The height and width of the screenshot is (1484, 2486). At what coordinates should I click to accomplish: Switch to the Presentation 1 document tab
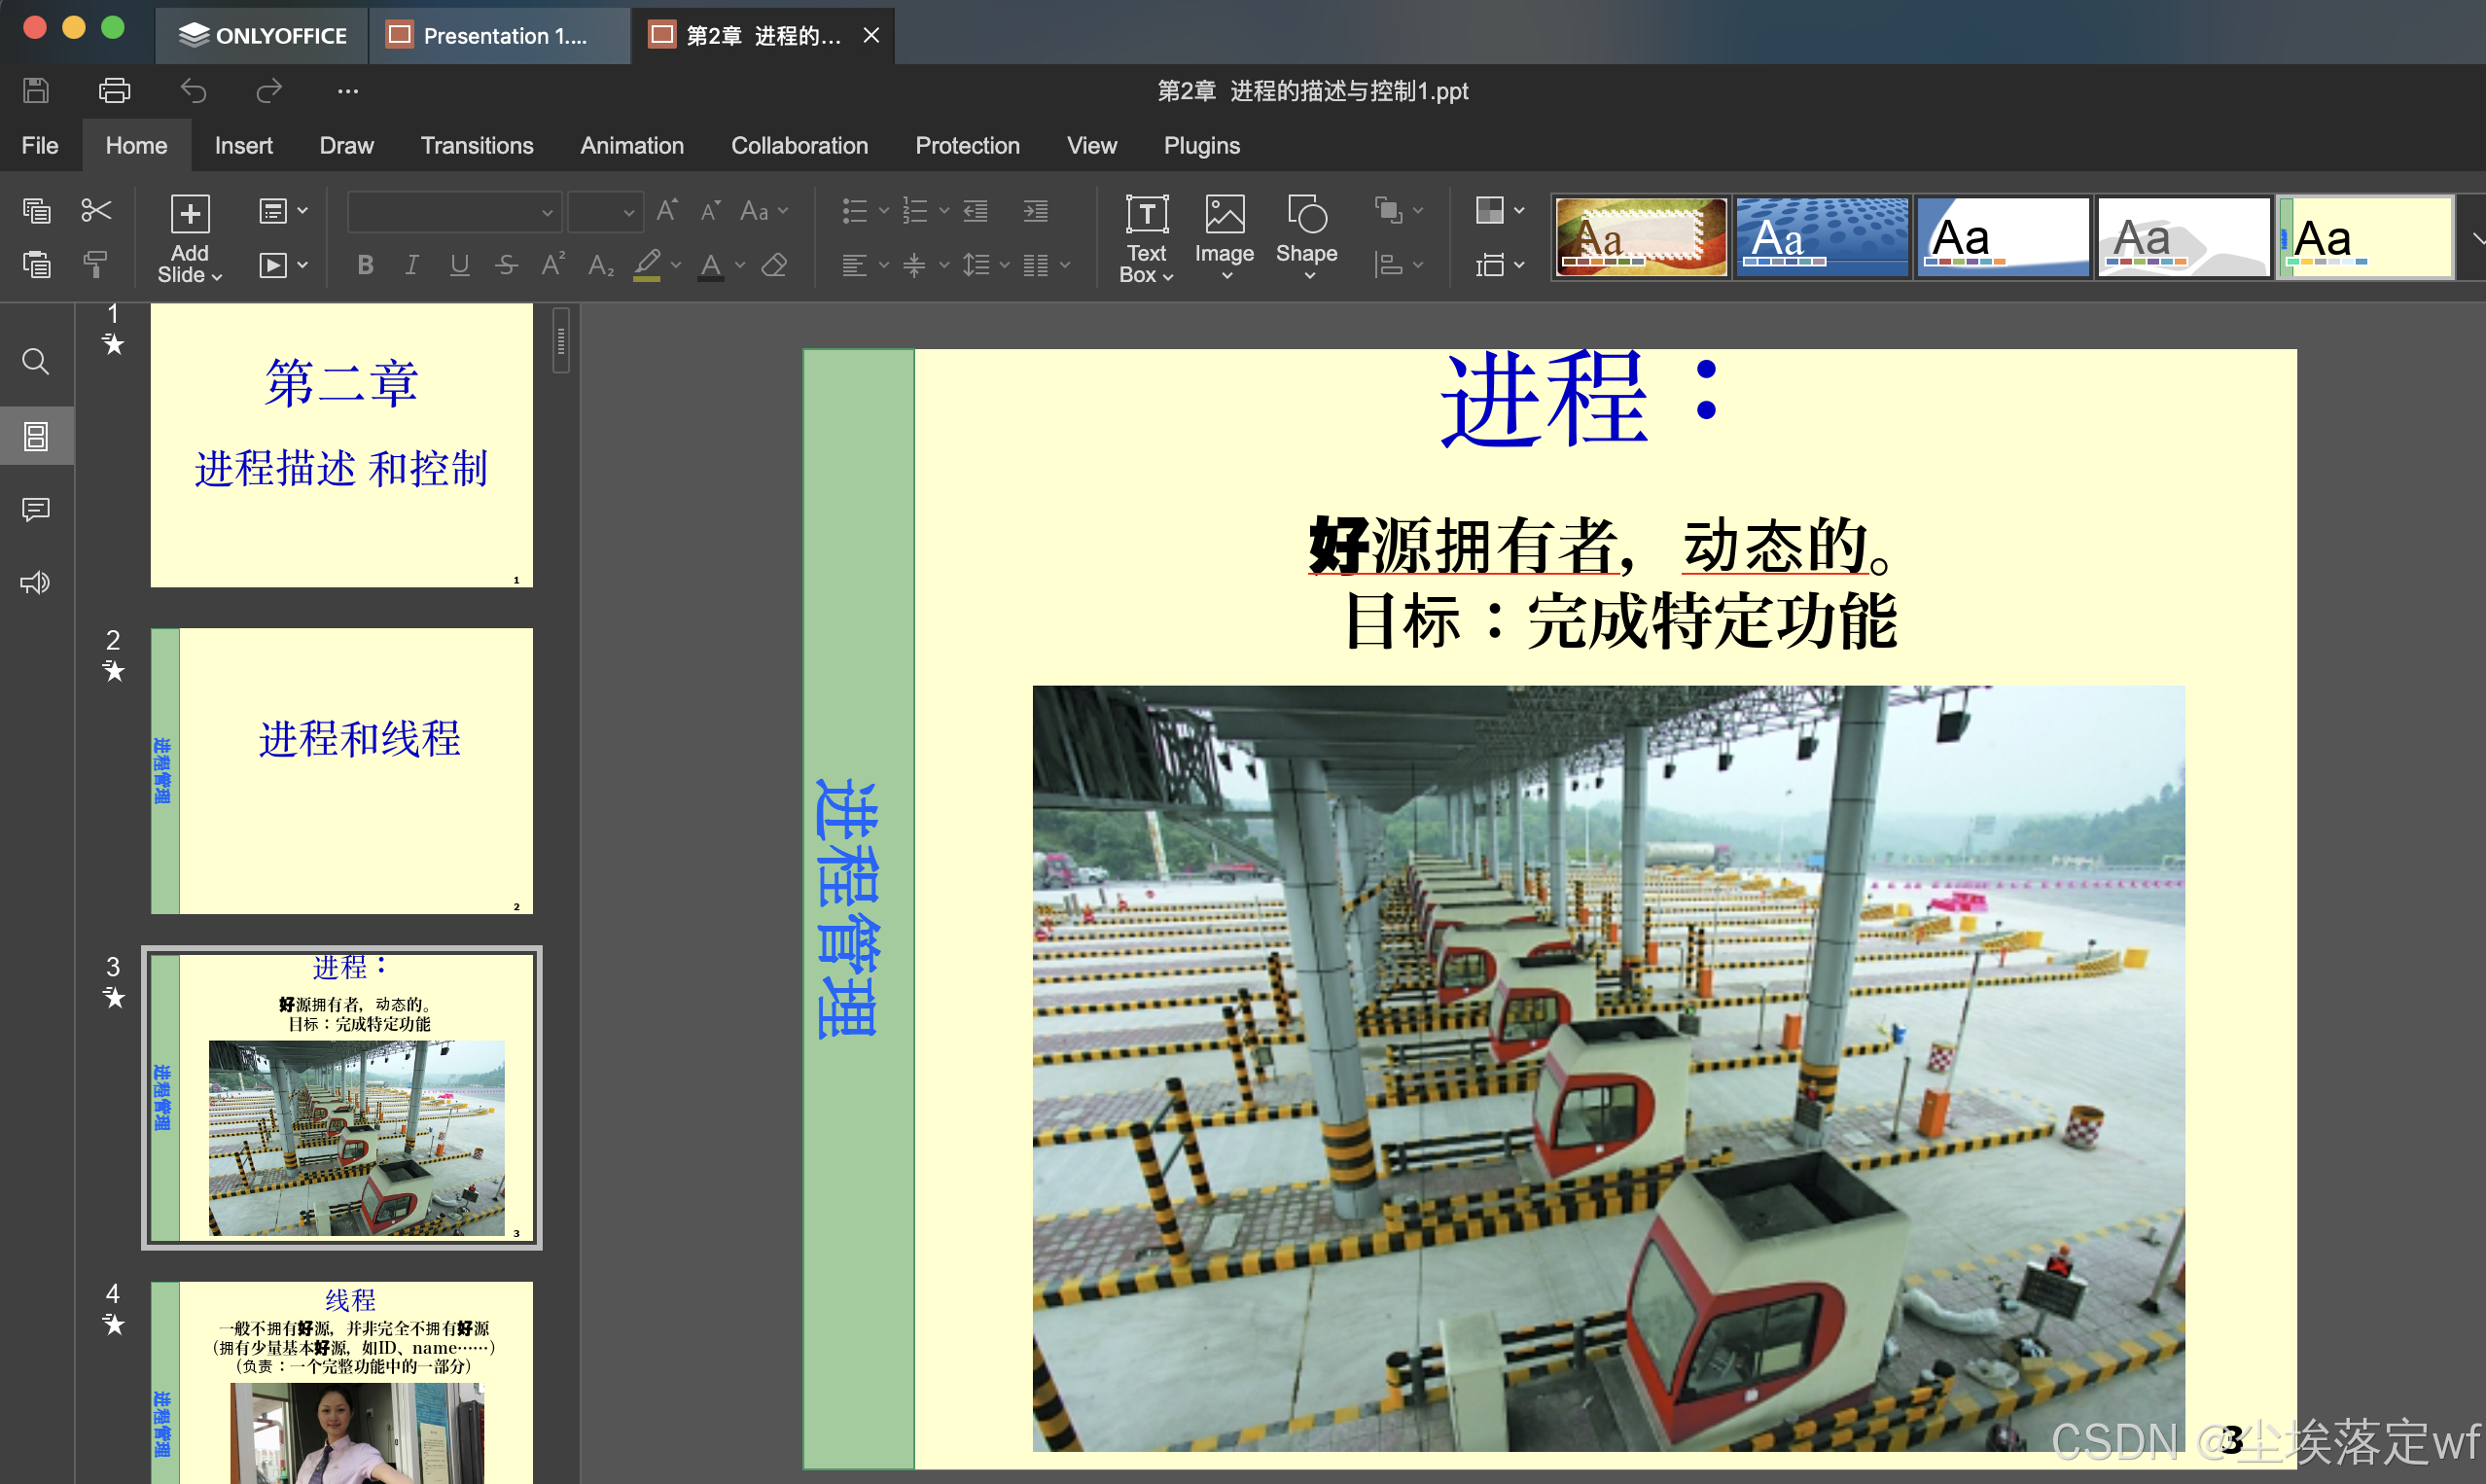499,36
